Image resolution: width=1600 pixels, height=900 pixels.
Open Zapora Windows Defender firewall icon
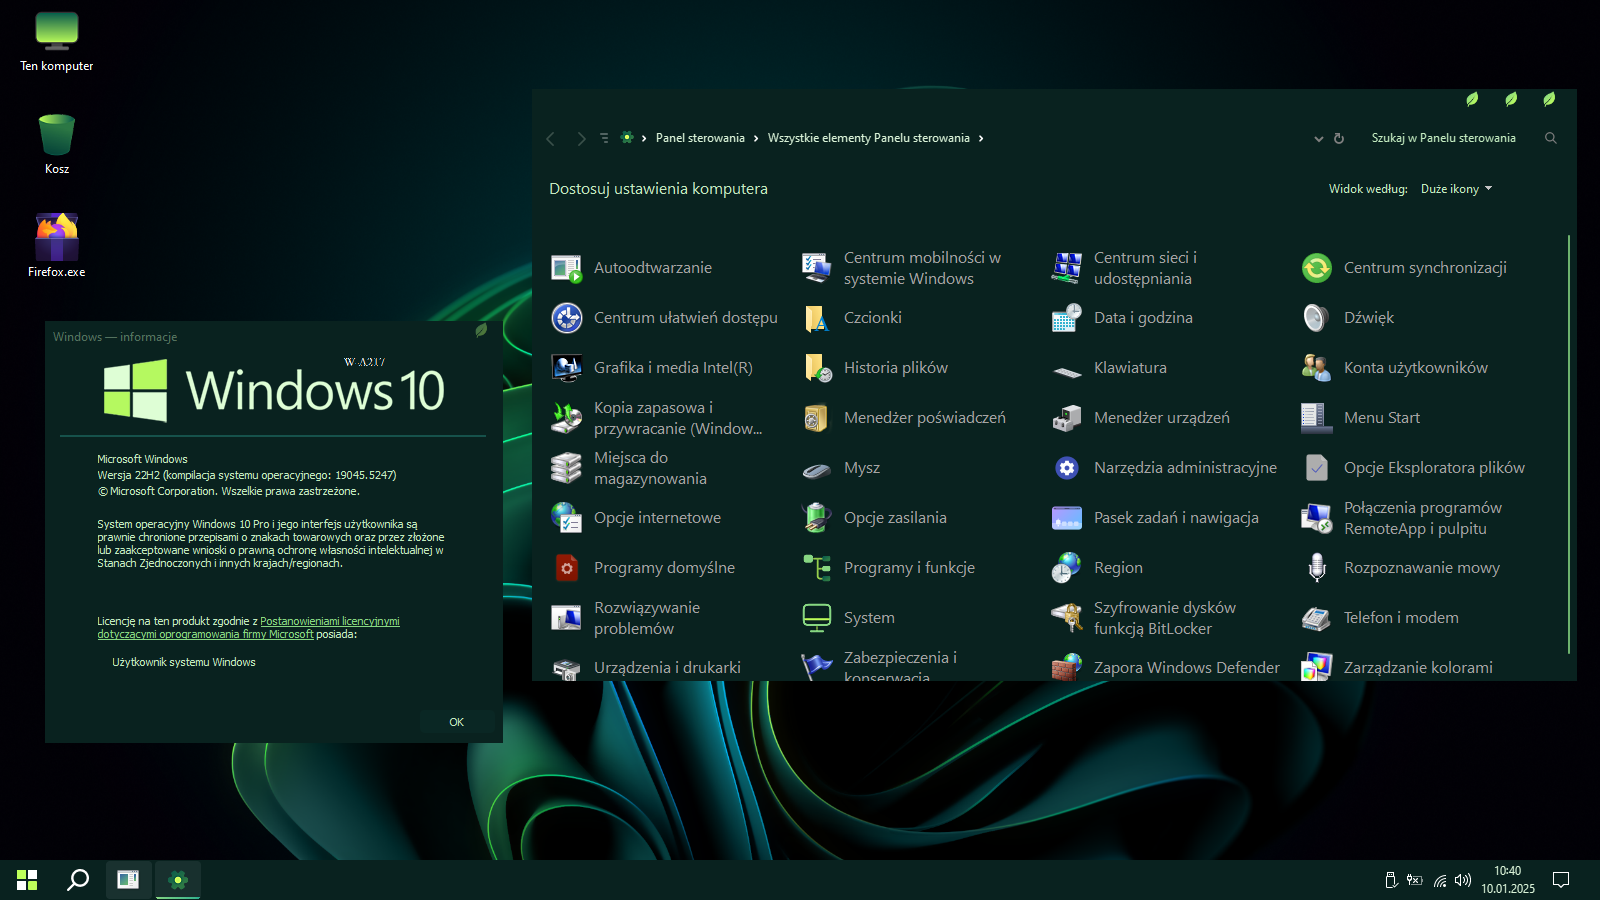[x=1066, y=667]
